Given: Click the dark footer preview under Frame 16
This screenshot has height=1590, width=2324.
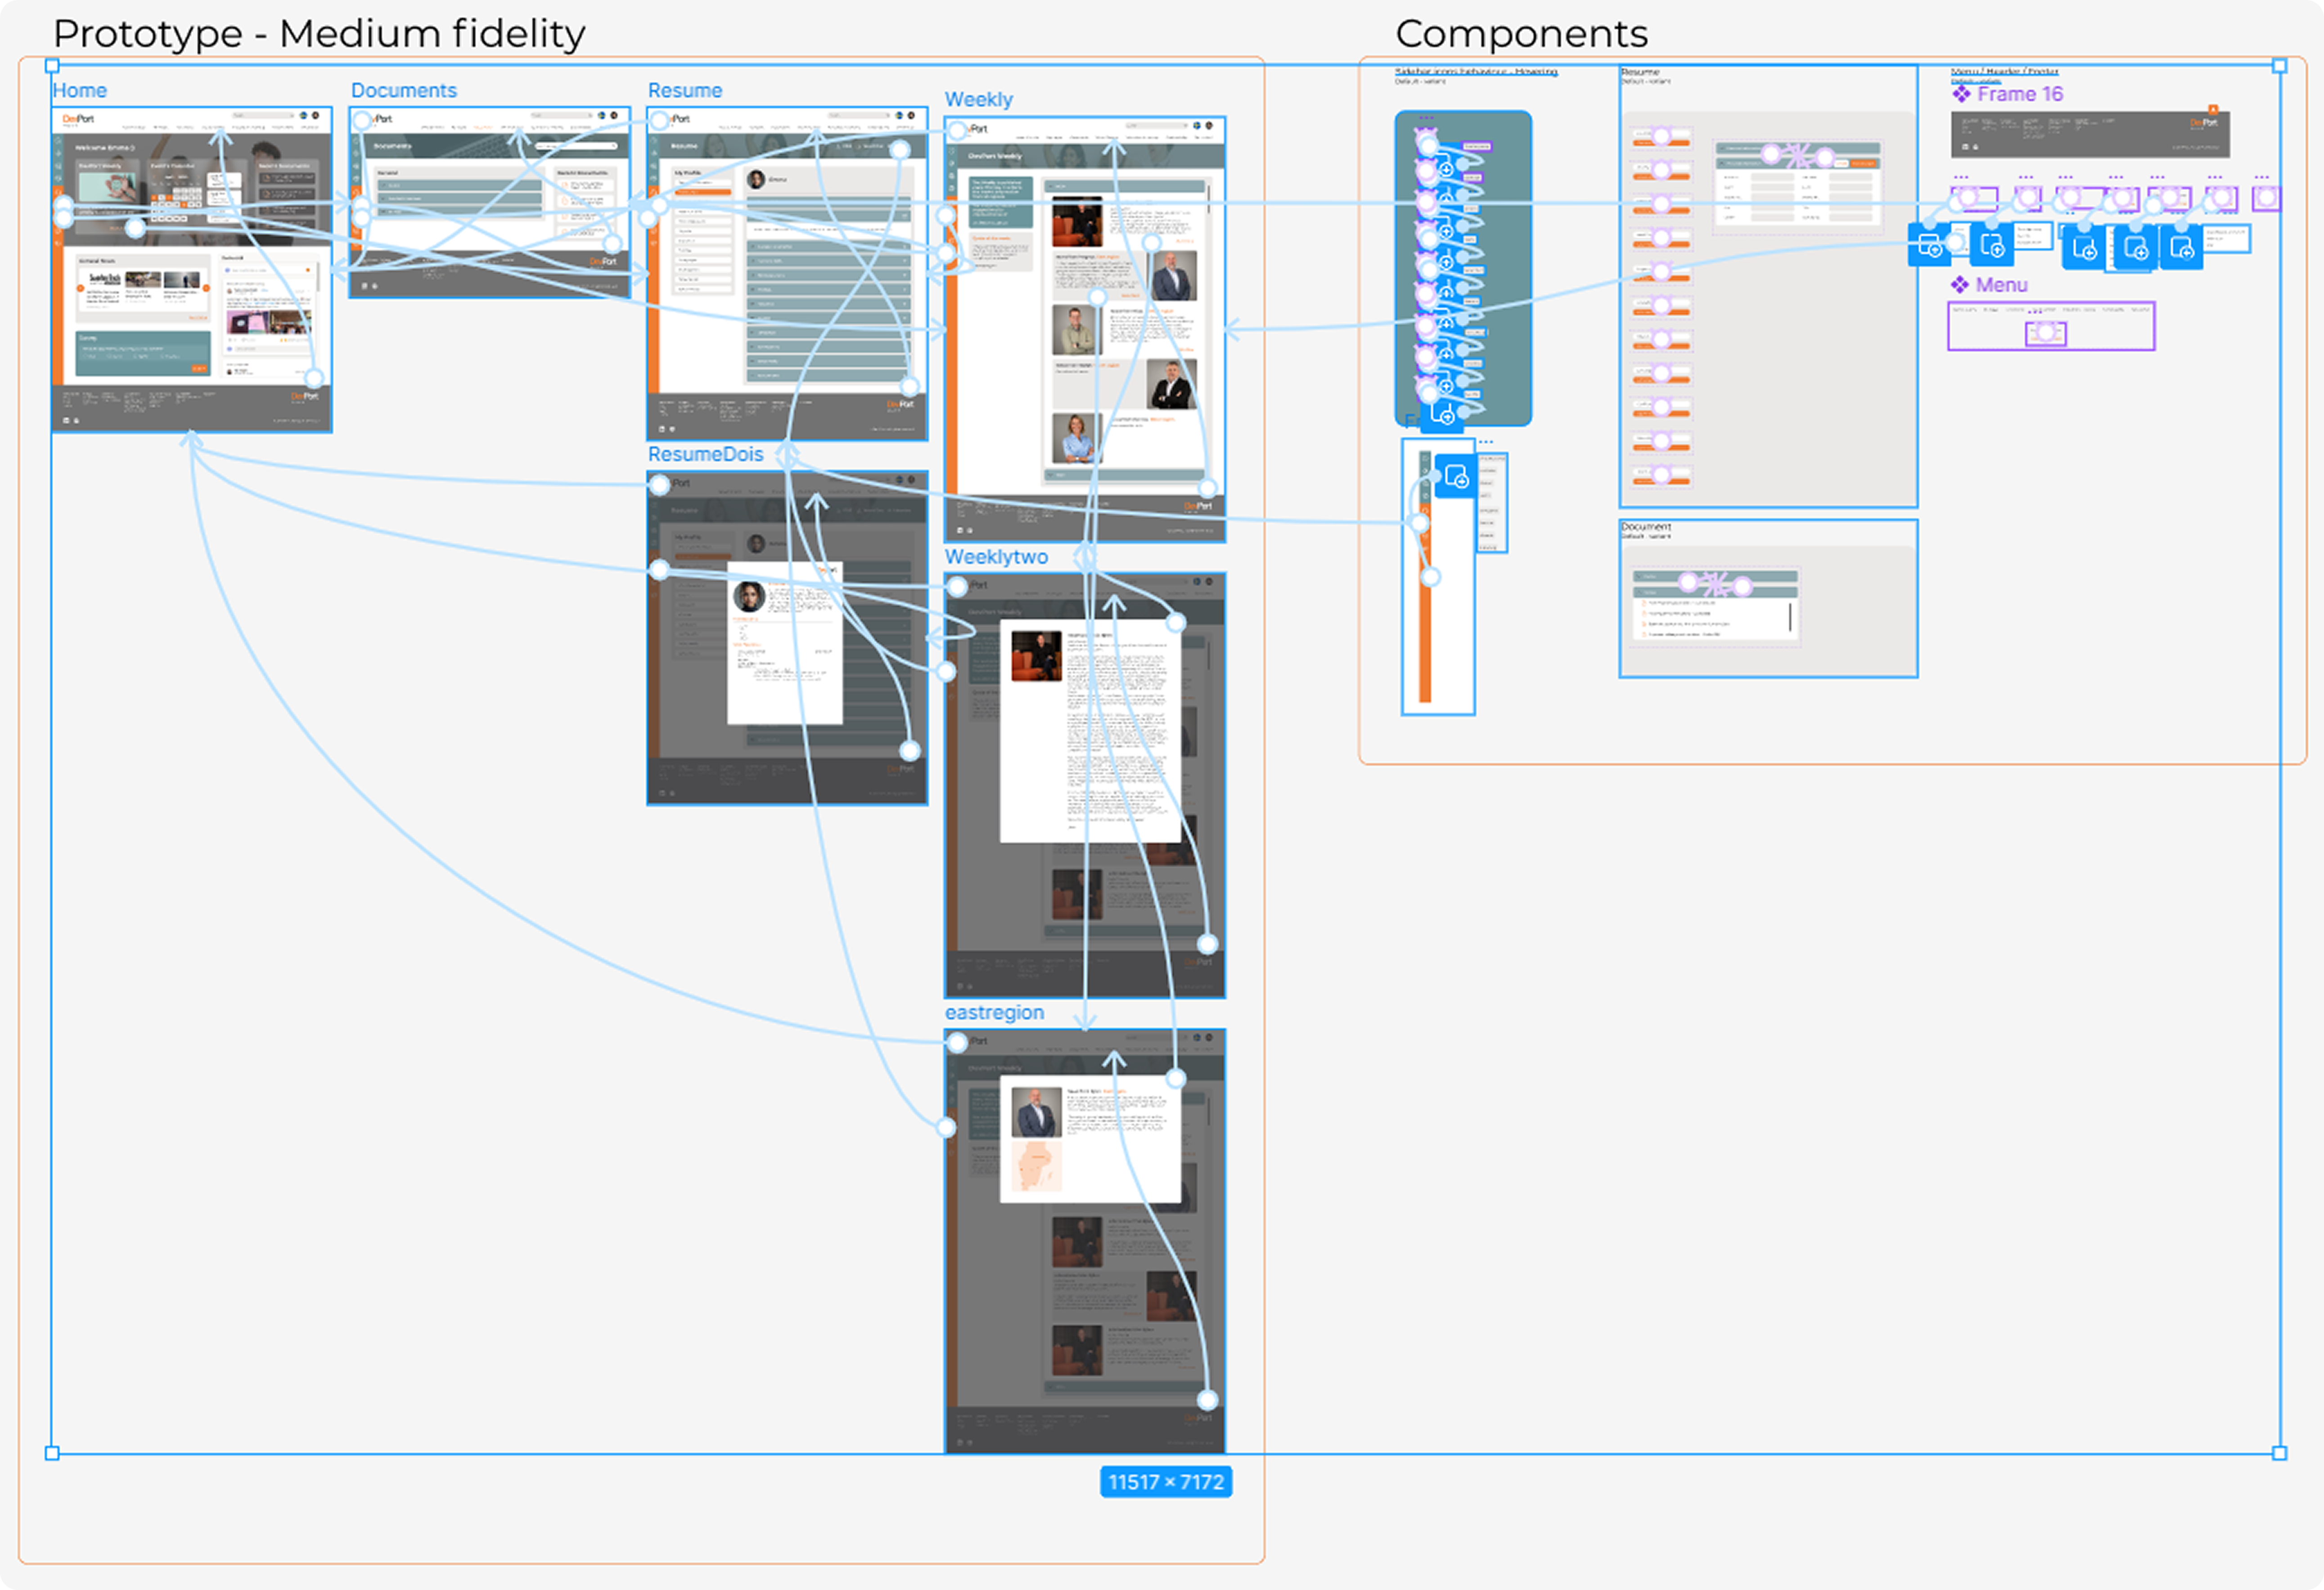Looking at the screenshot, I should point(2090,135).
